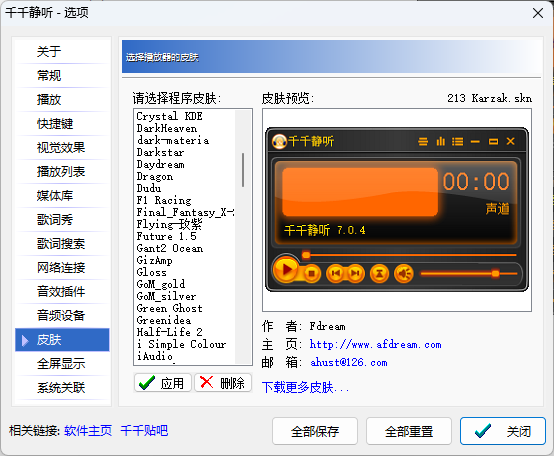Apply the selected skin with 应用 button

click(163, 383)
